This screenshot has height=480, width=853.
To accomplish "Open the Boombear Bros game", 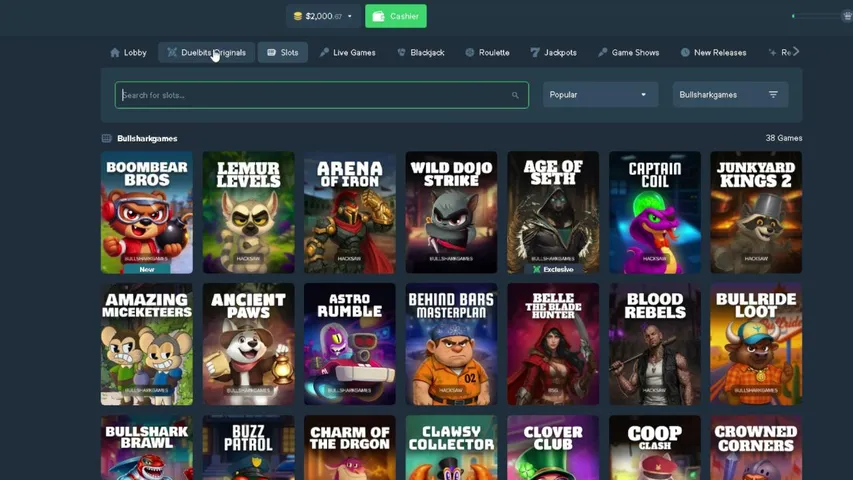I will click(x=147, y=212).
